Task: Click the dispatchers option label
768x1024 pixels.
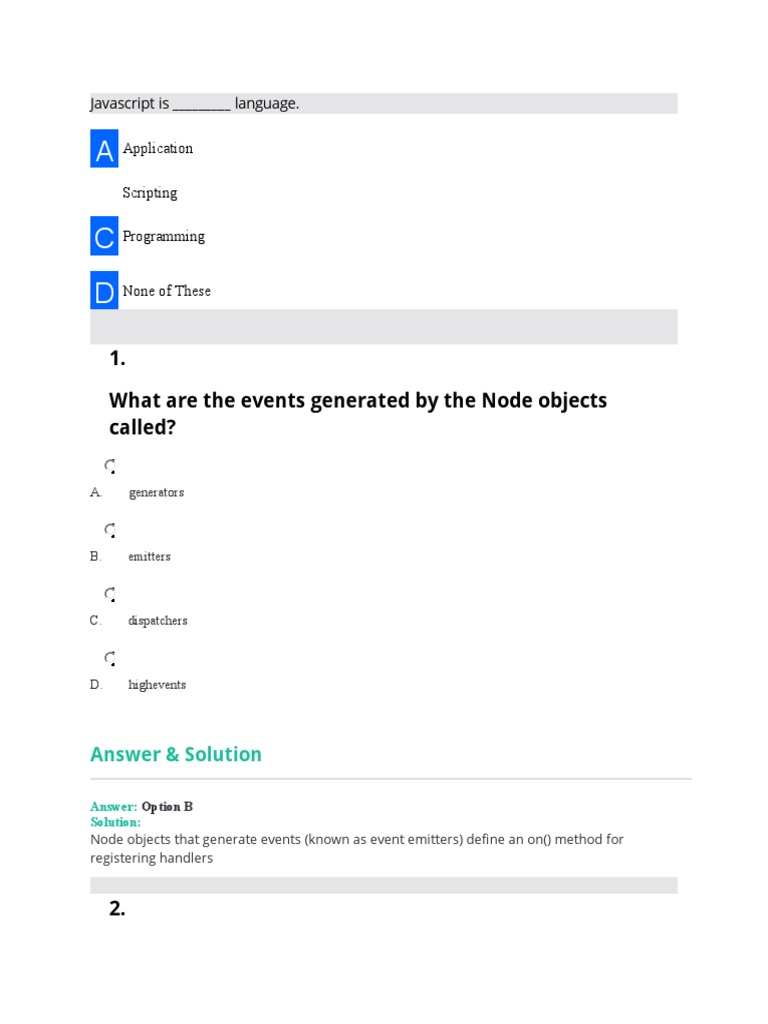Action: tap(157, 621)
